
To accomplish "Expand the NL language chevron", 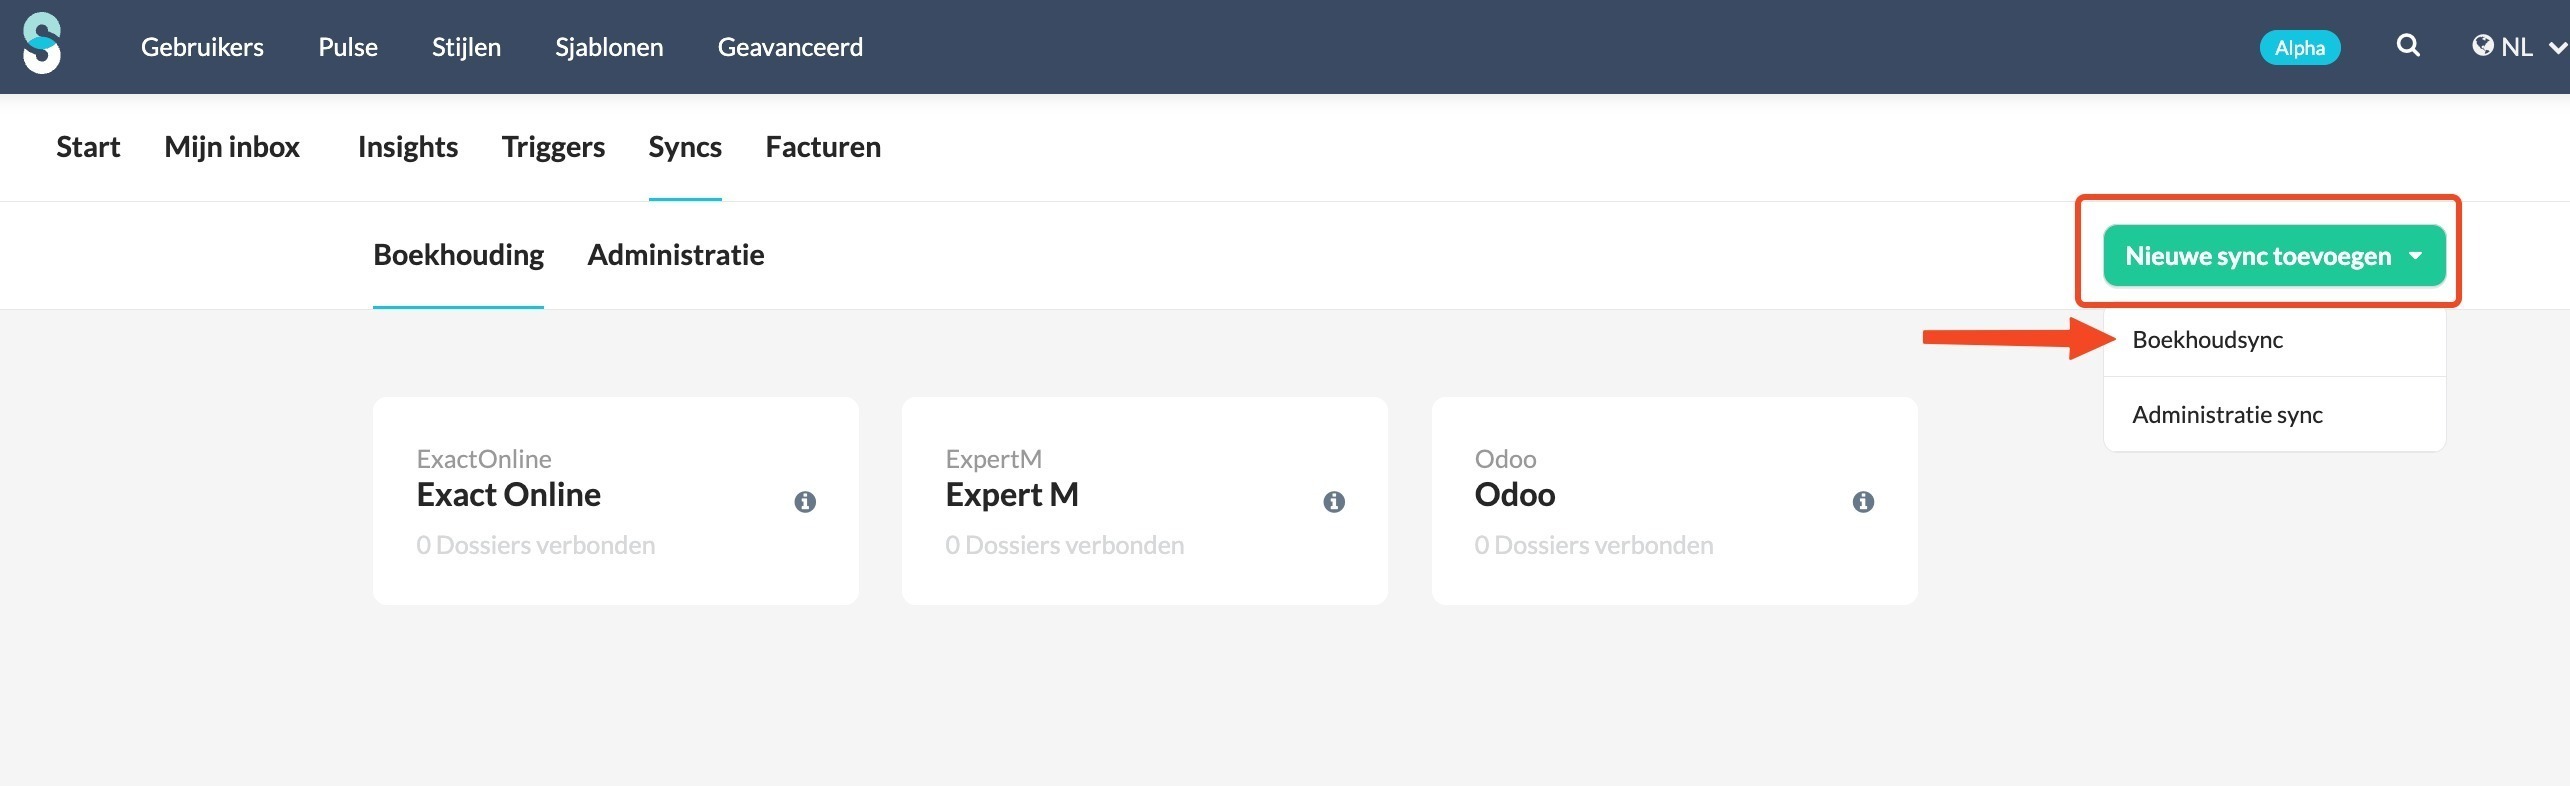I will point(2557,47).
